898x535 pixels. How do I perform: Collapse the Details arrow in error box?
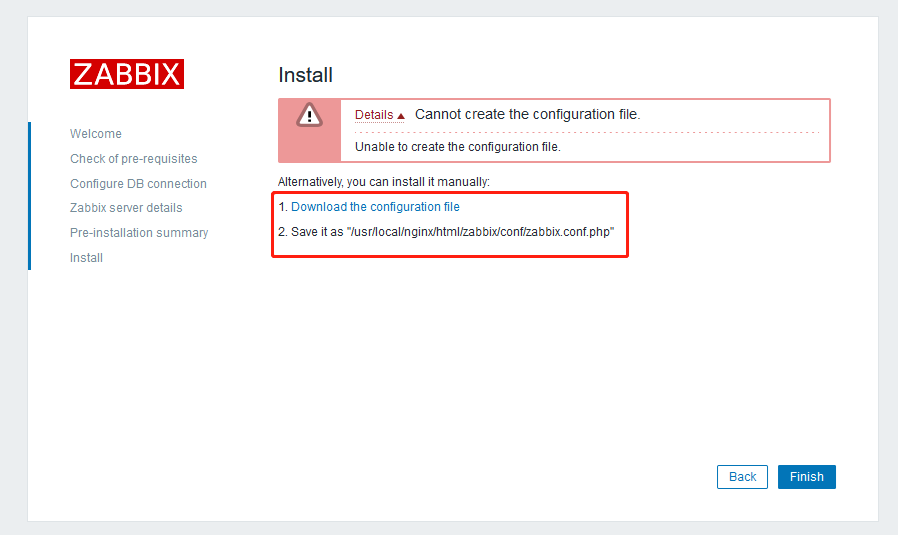pyautogui.click(x=401, y=116)
